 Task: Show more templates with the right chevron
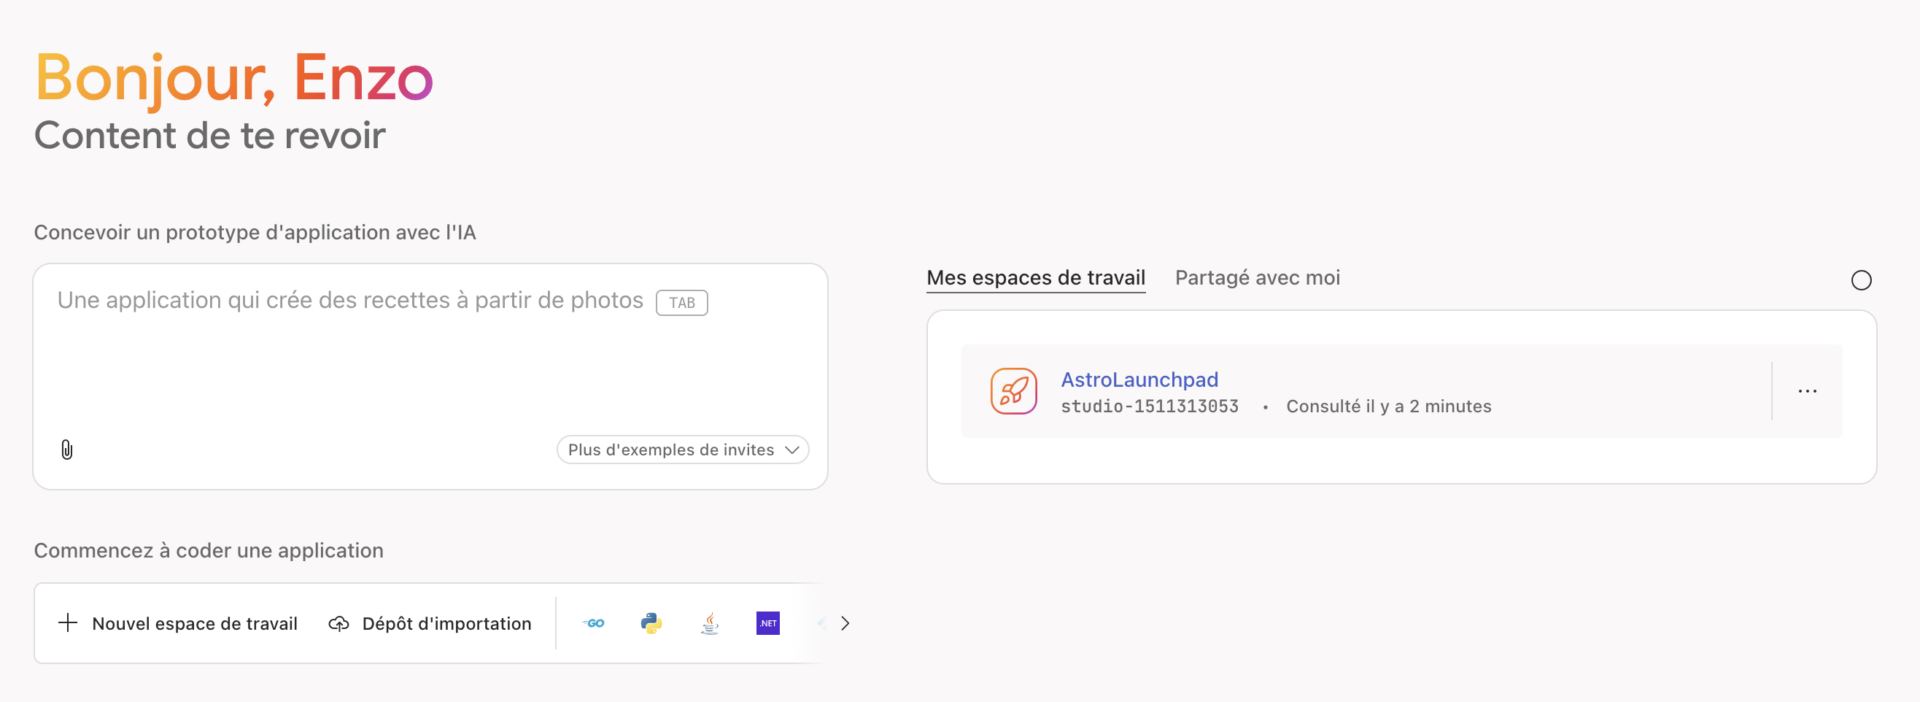(x=845, y=623)
